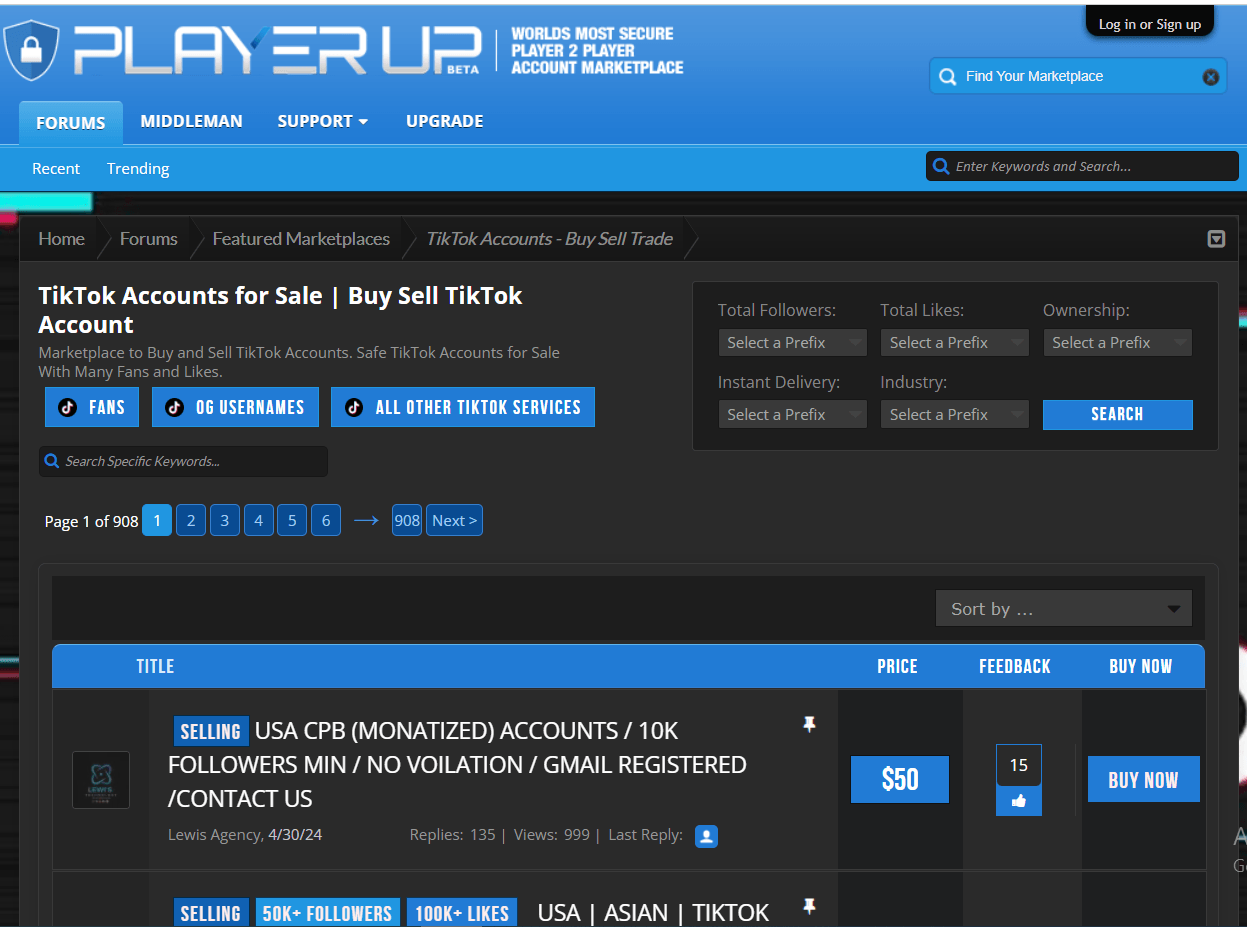1247x927 pixels.
Task: Open the breadcrumb dropdown arrow icon
Action: pyautogui.click(x=1216, y=239)
